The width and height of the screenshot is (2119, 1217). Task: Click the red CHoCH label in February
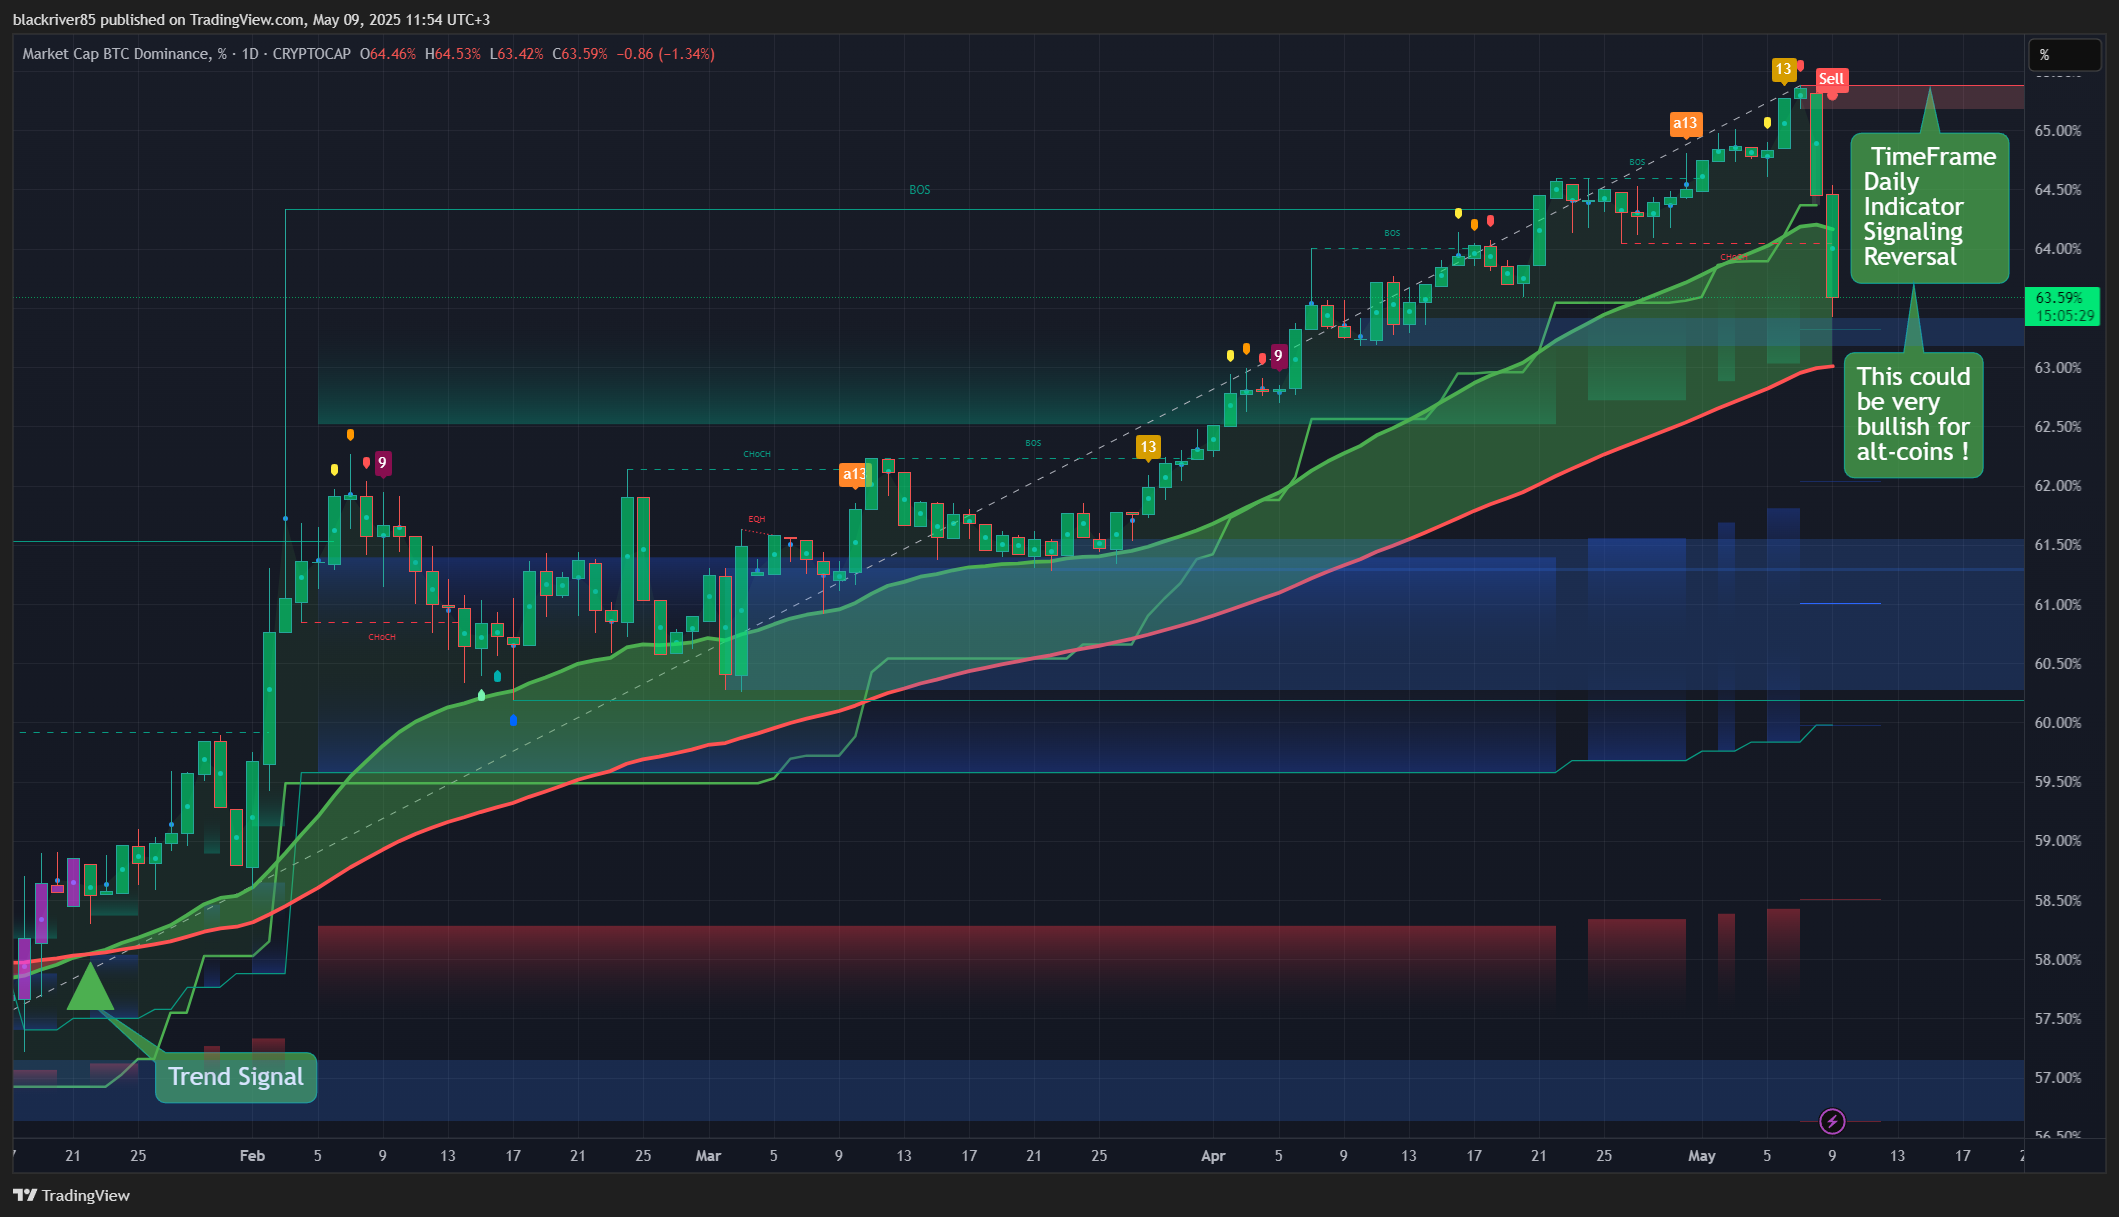coord(382,637)
